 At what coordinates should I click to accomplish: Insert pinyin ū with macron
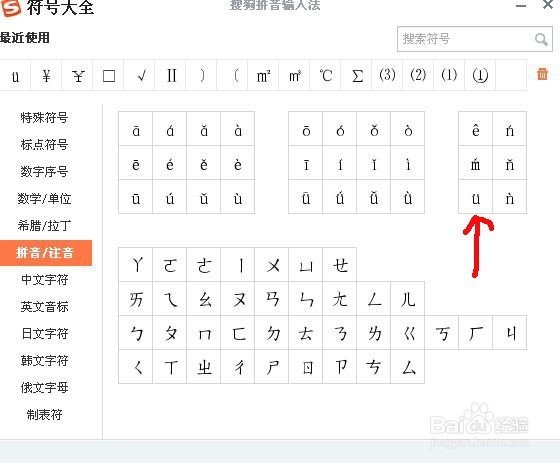[x=136, y=197]
